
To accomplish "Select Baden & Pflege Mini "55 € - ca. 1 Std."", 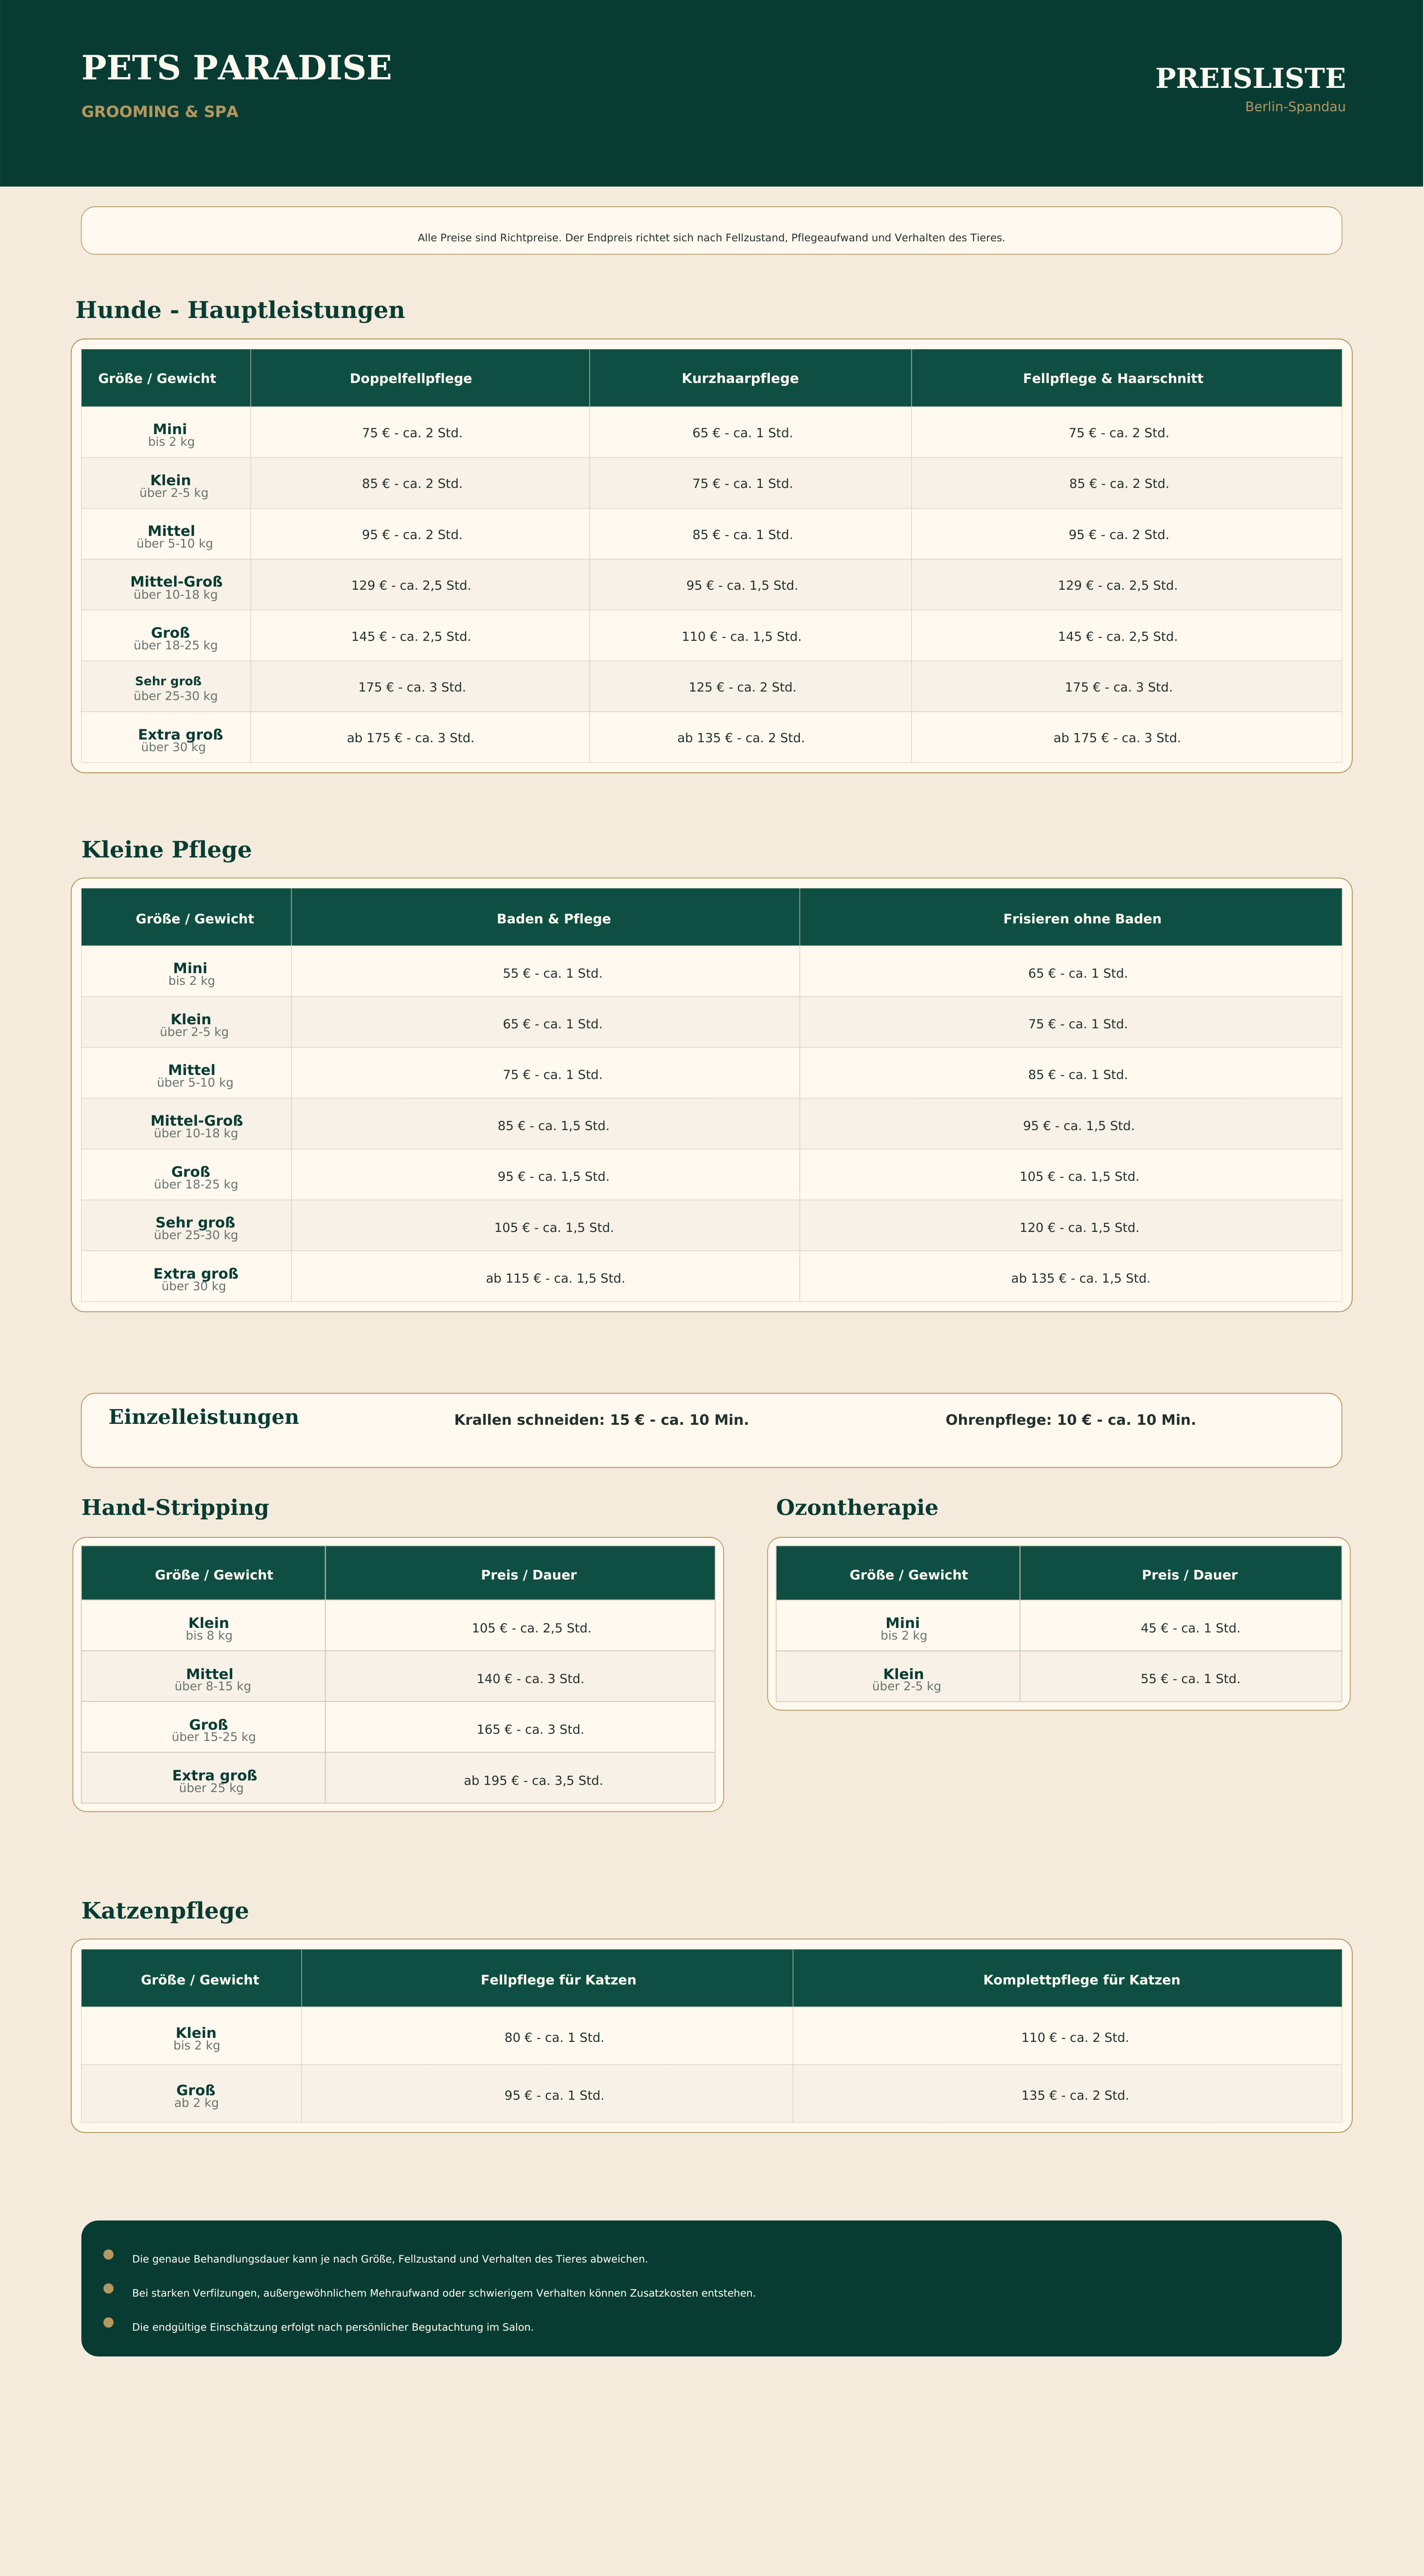I will (553, 974).
